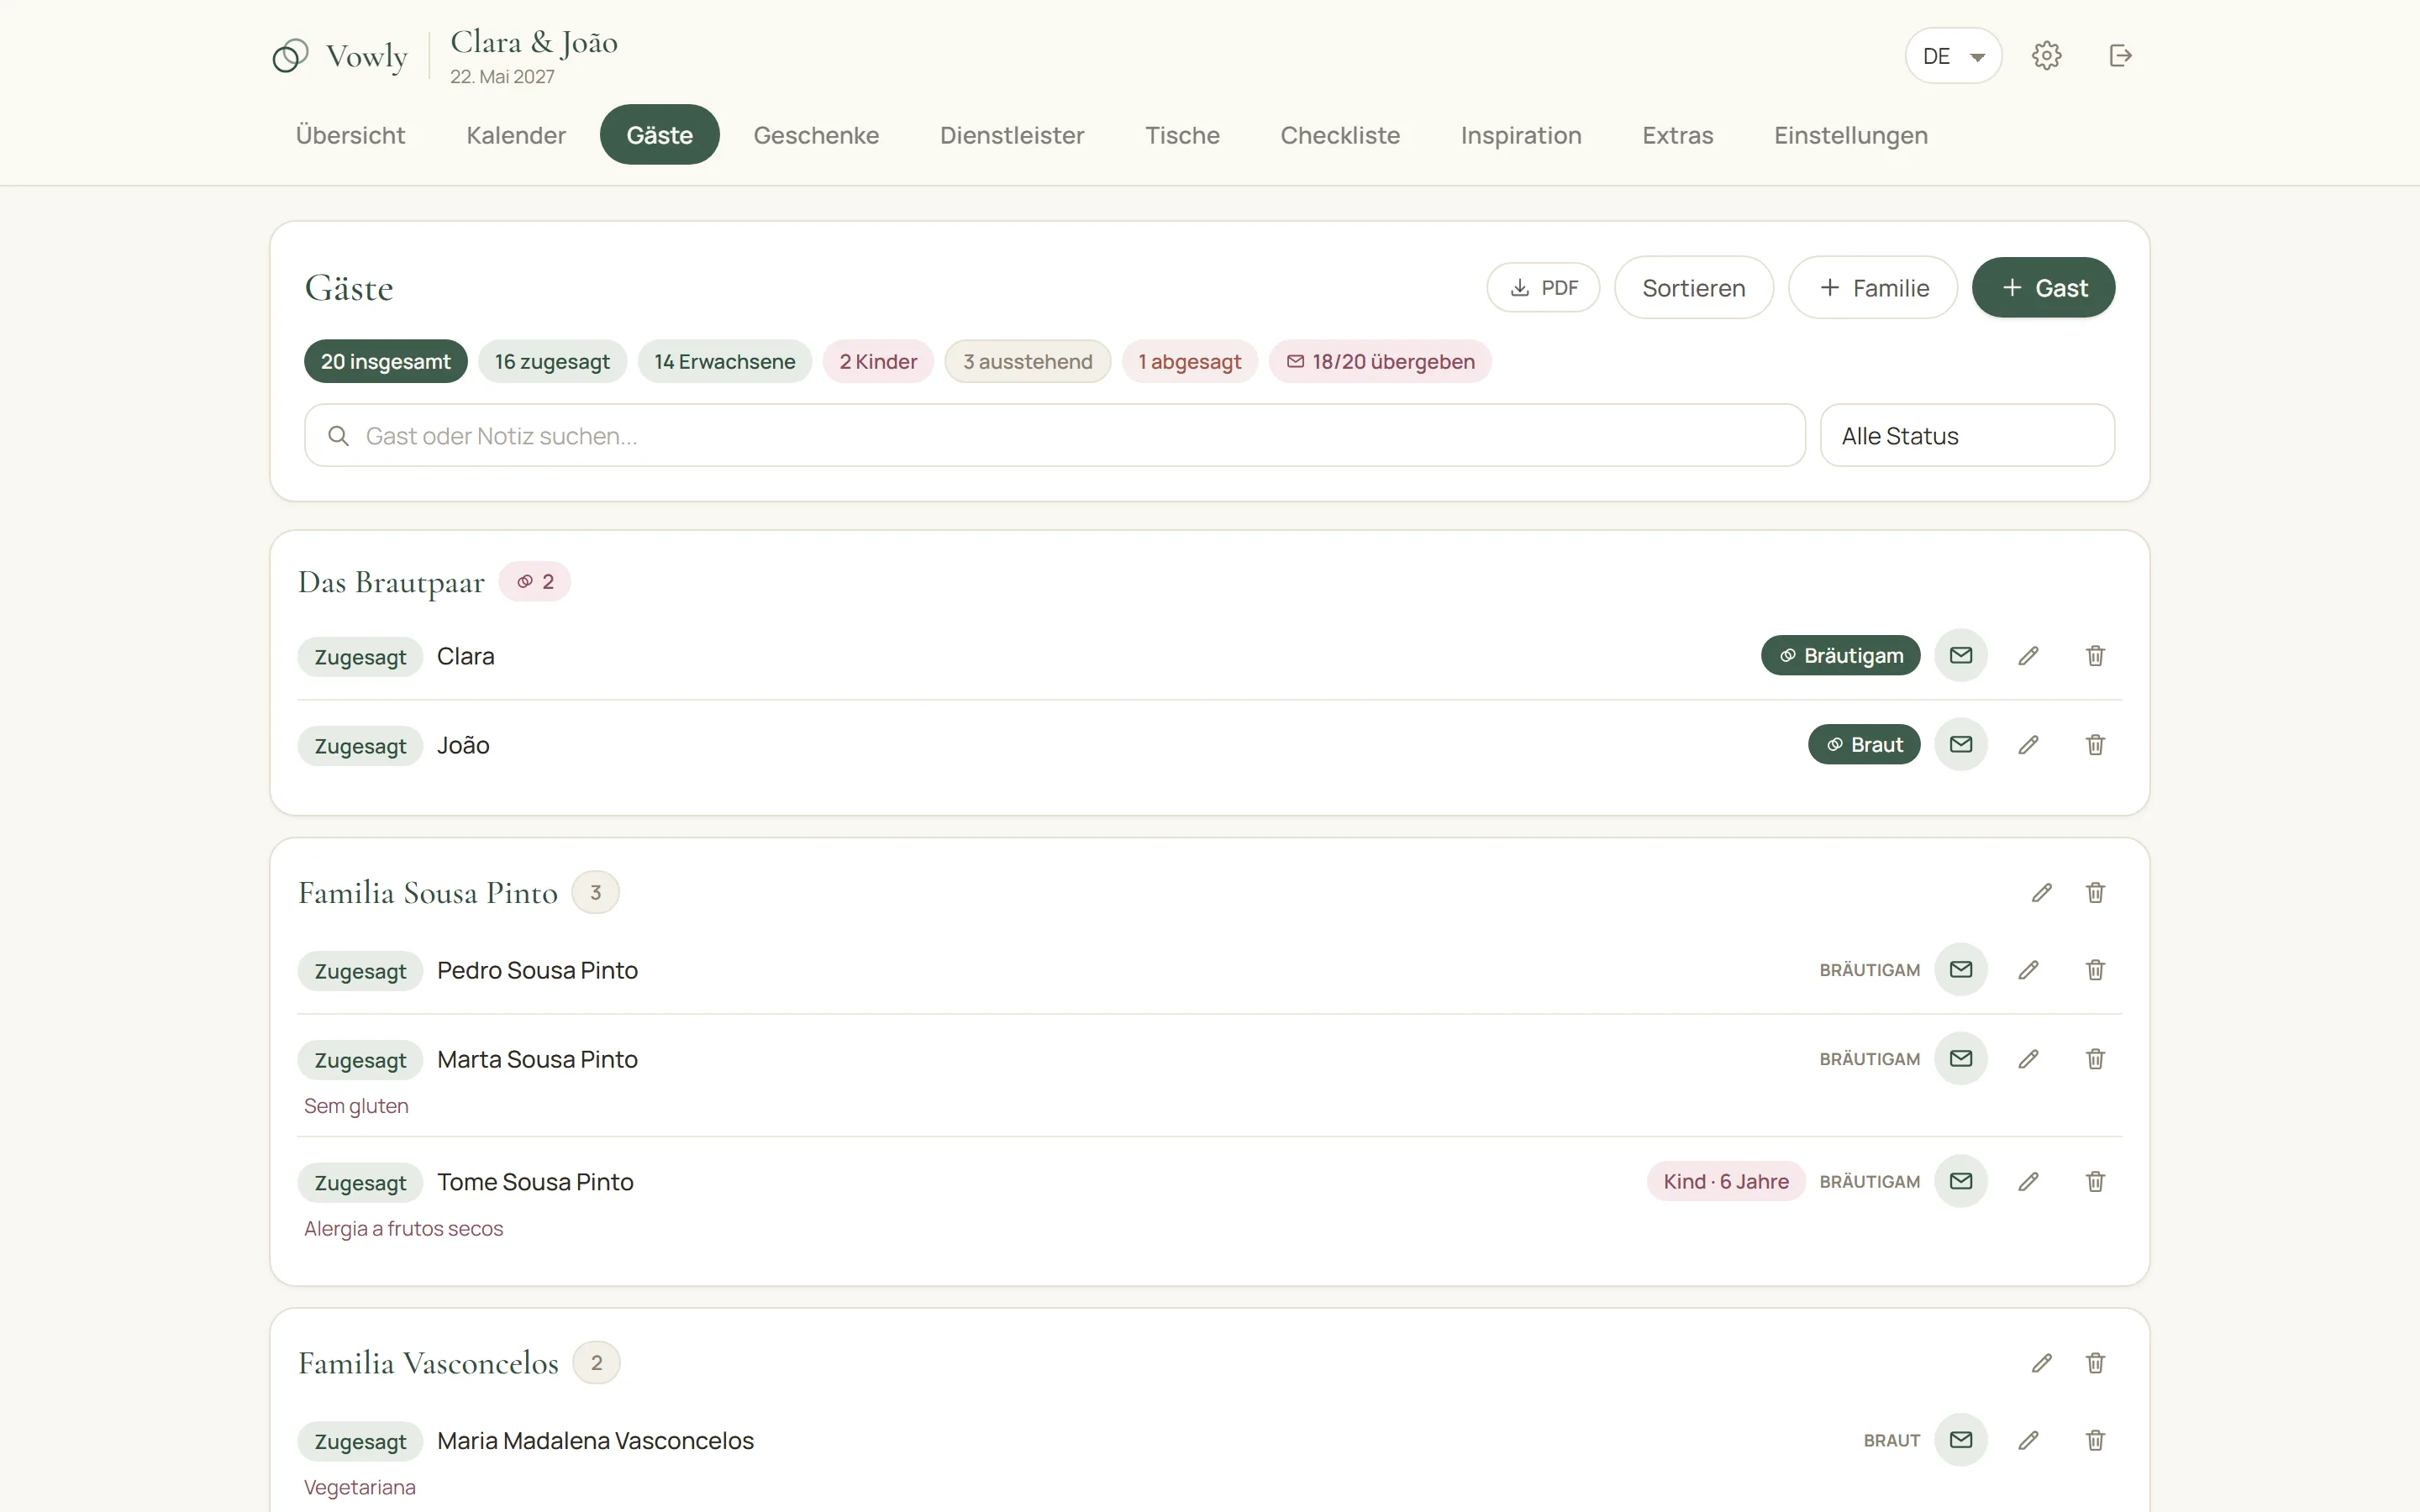Navigate to the Dienstleister tab

1012,135
